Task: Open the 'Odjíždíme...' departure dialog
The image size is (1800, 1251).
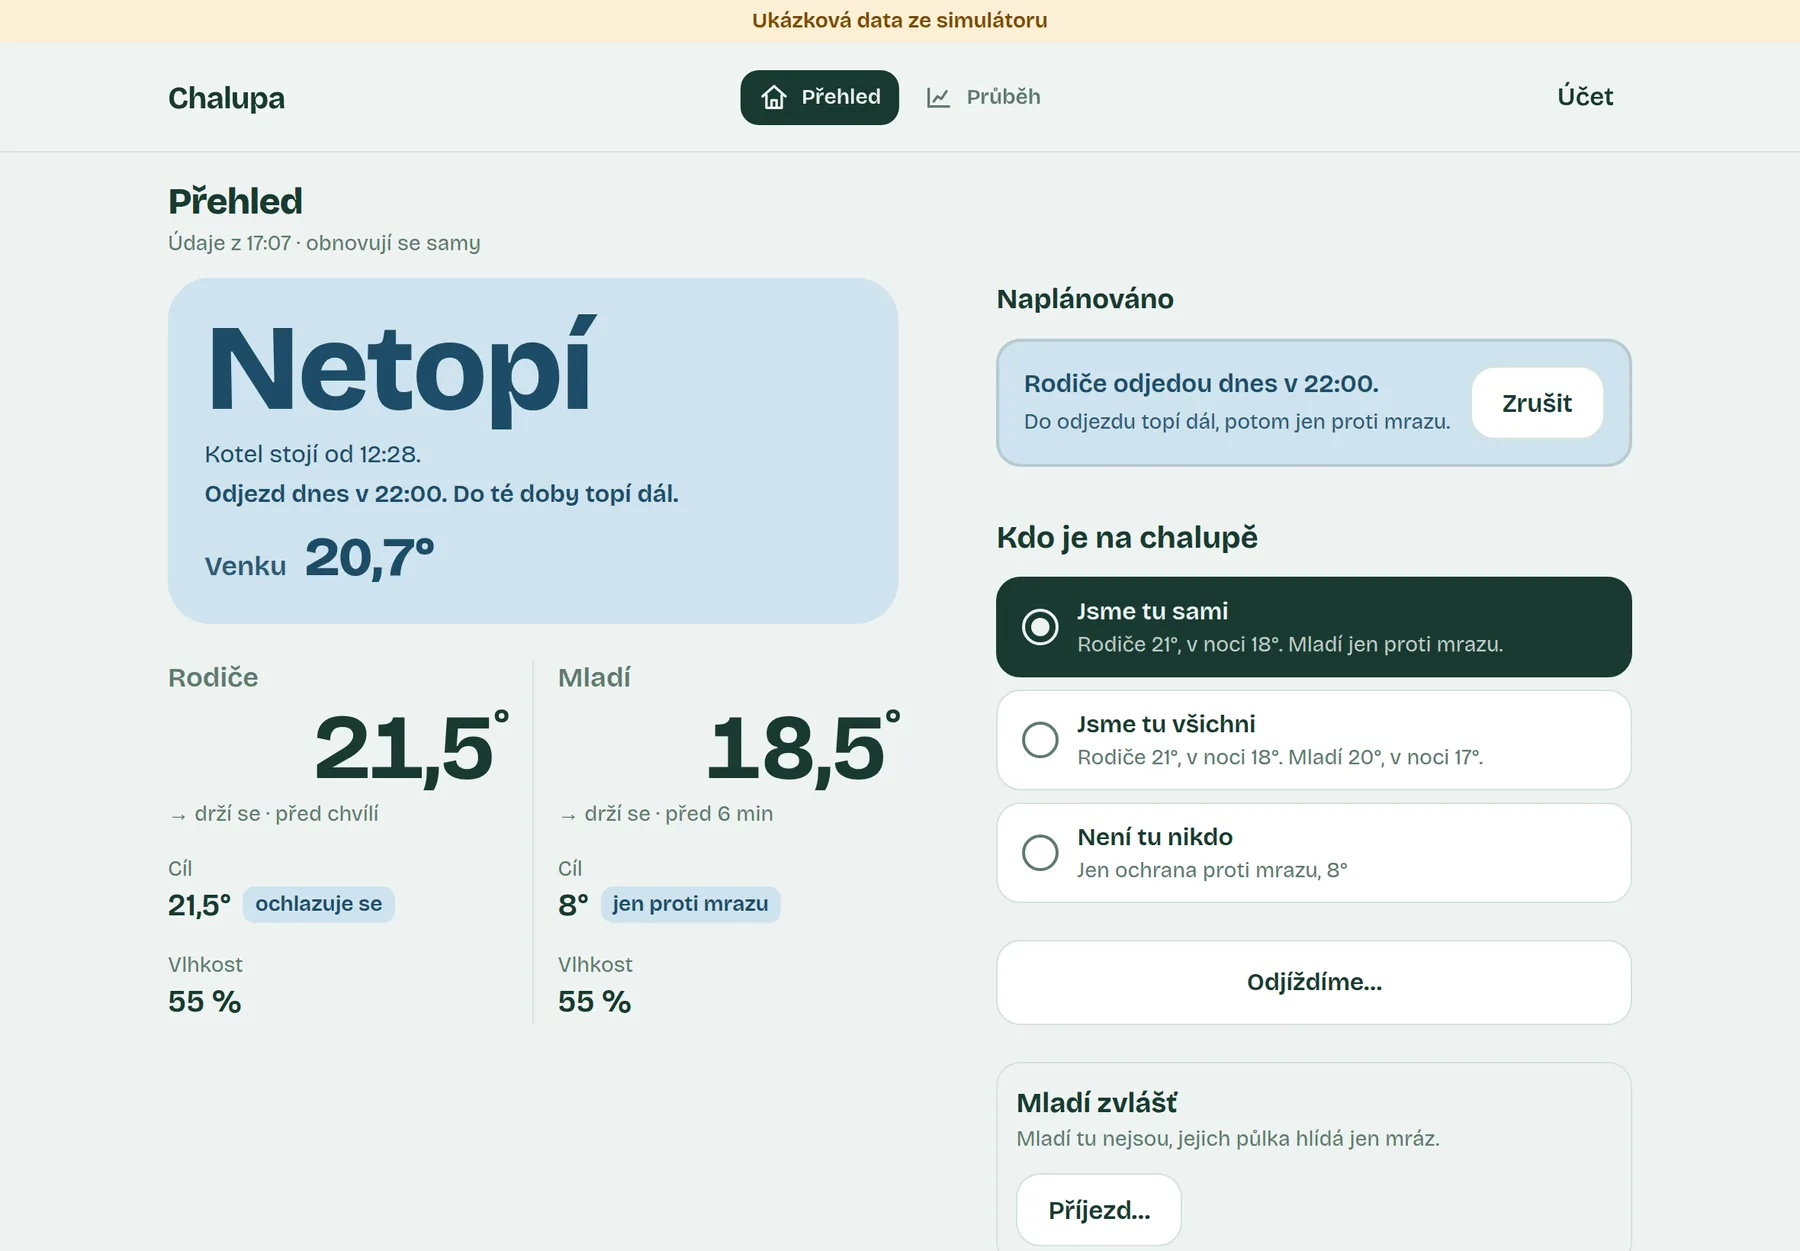Action: click(1314, 982)
